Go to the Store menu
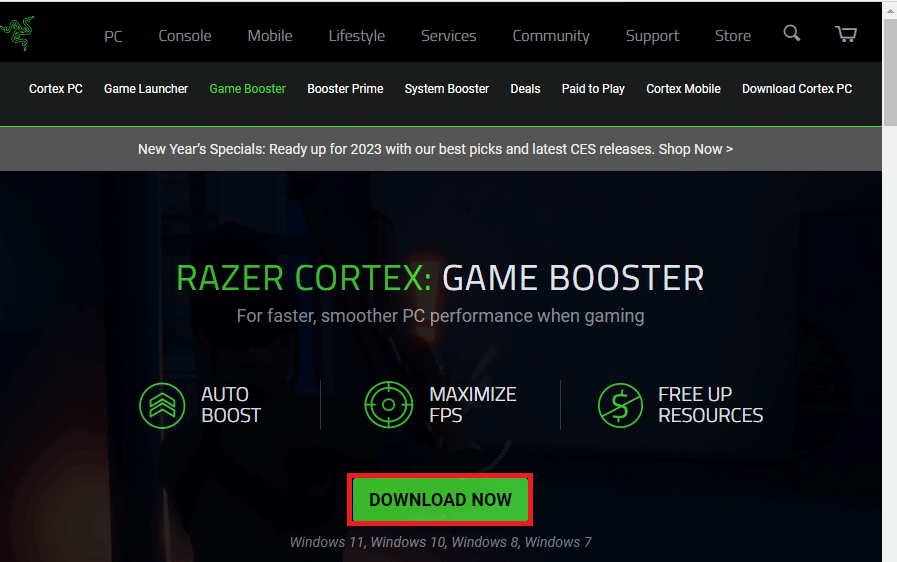The image size is (897, 562). click(x=733, y=36)
